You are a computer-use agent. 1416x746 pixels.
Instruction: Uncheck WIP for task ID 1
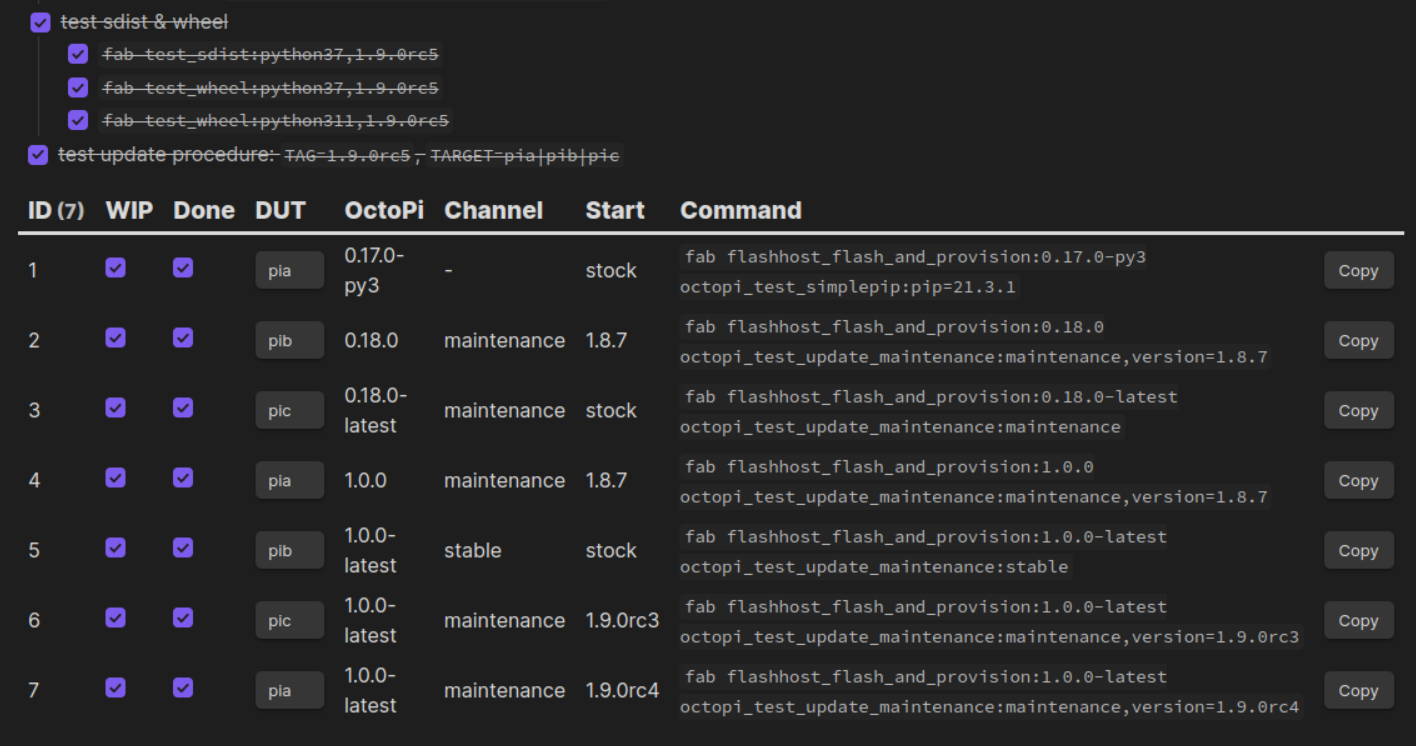coord(115,269)
